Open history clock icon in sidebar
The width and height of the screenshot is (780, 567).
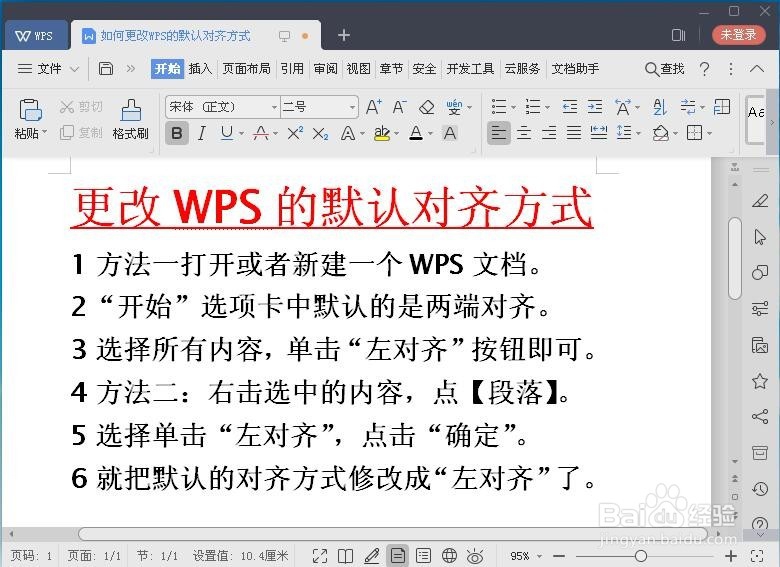pos(760,489)
